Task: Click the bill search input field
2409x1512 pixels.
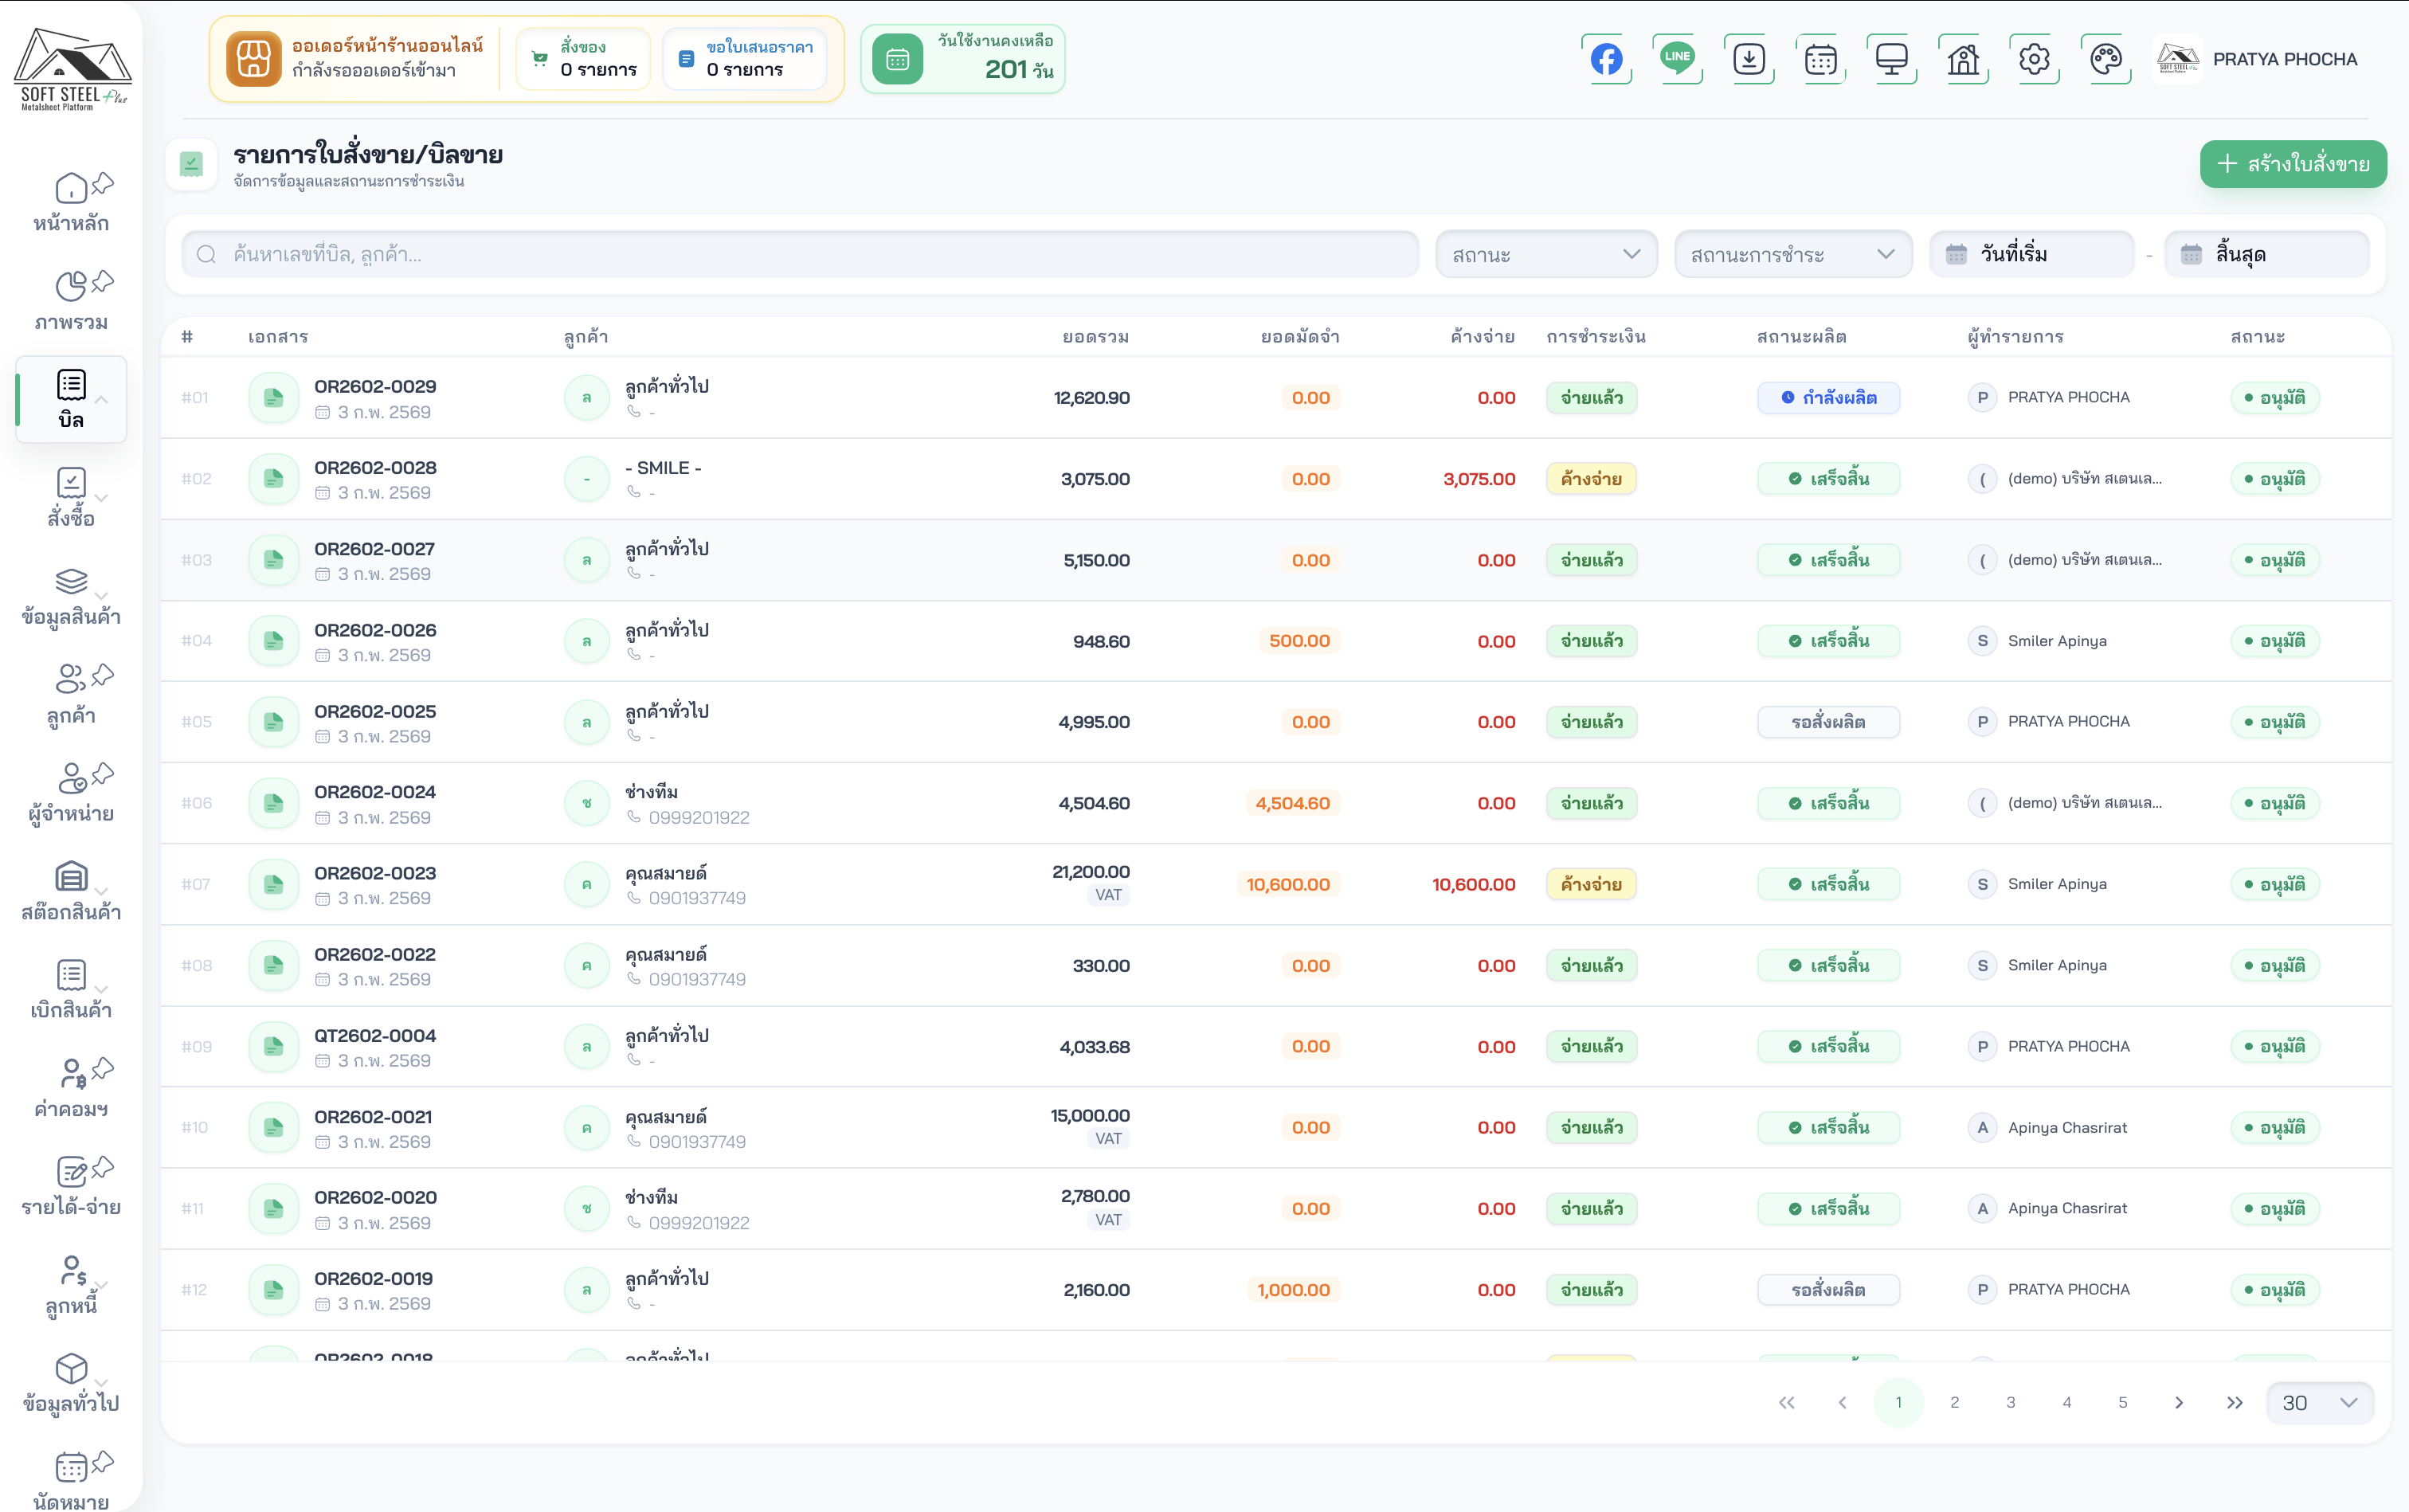Action: [x=800, y=255]
